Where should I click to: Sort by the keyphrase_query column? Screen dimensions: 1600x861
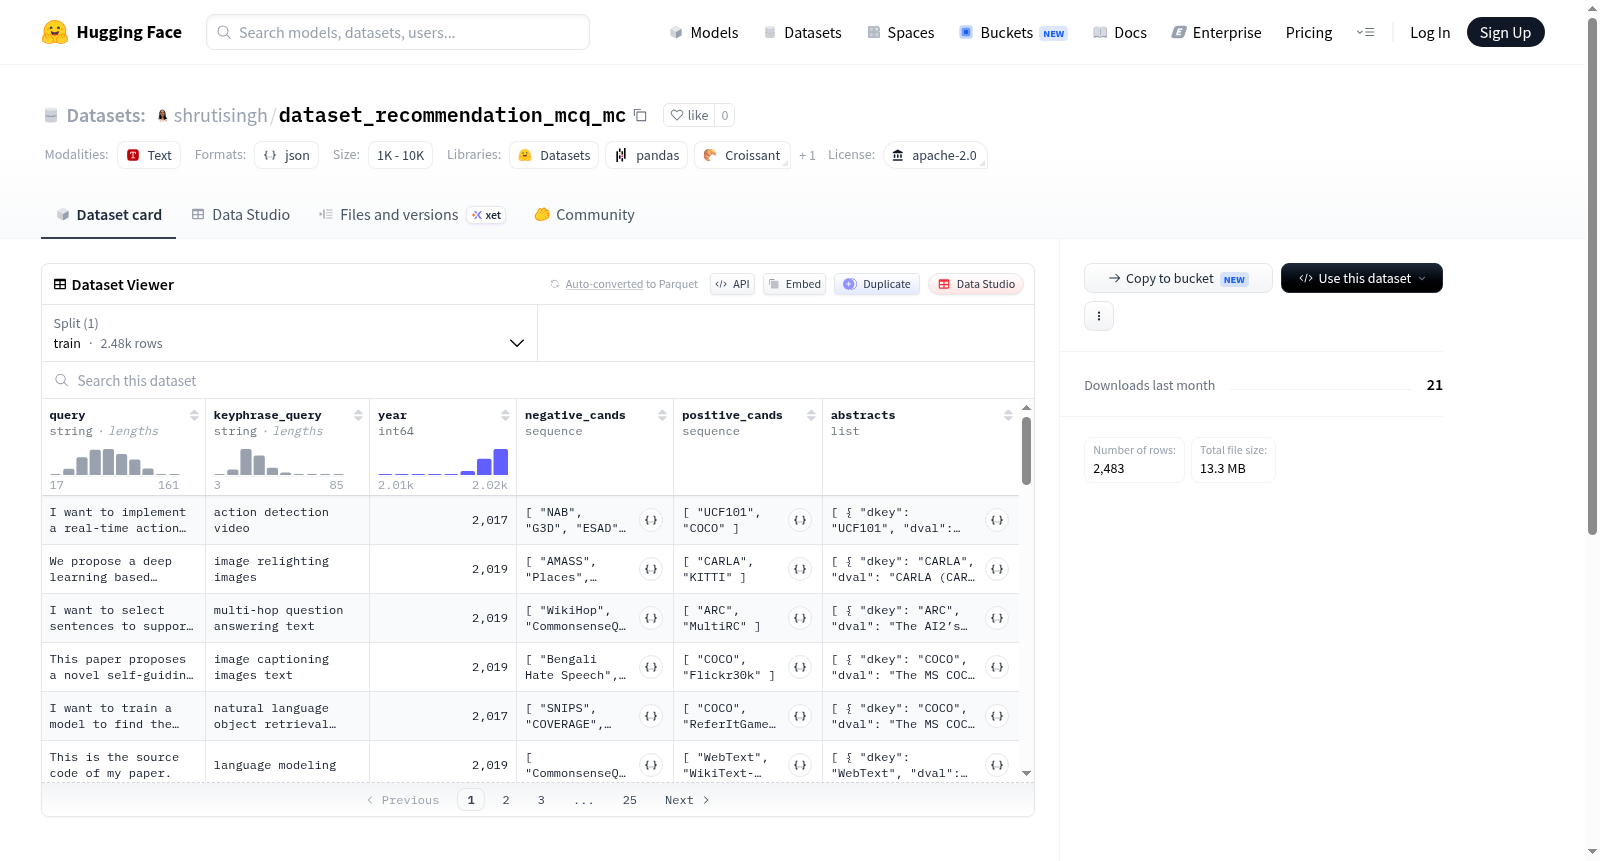click(x=358, y=415)
